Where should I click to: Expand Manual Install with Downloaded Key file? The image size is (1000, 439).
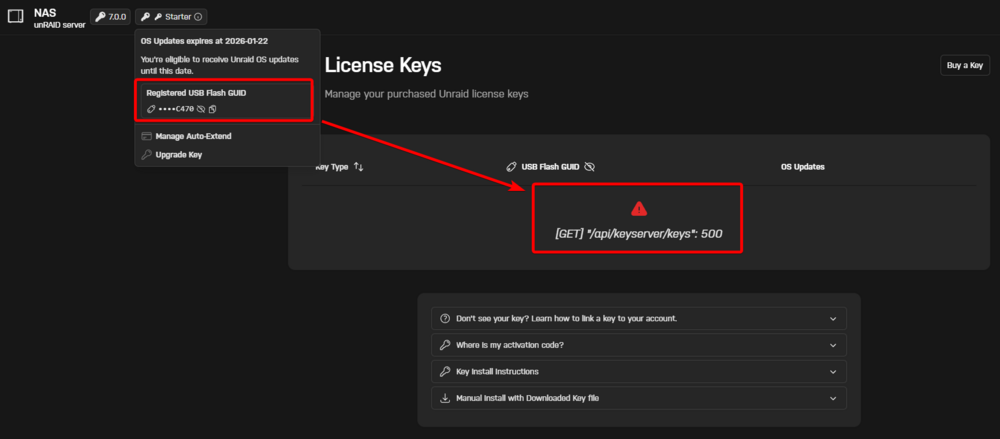[639, 398]
